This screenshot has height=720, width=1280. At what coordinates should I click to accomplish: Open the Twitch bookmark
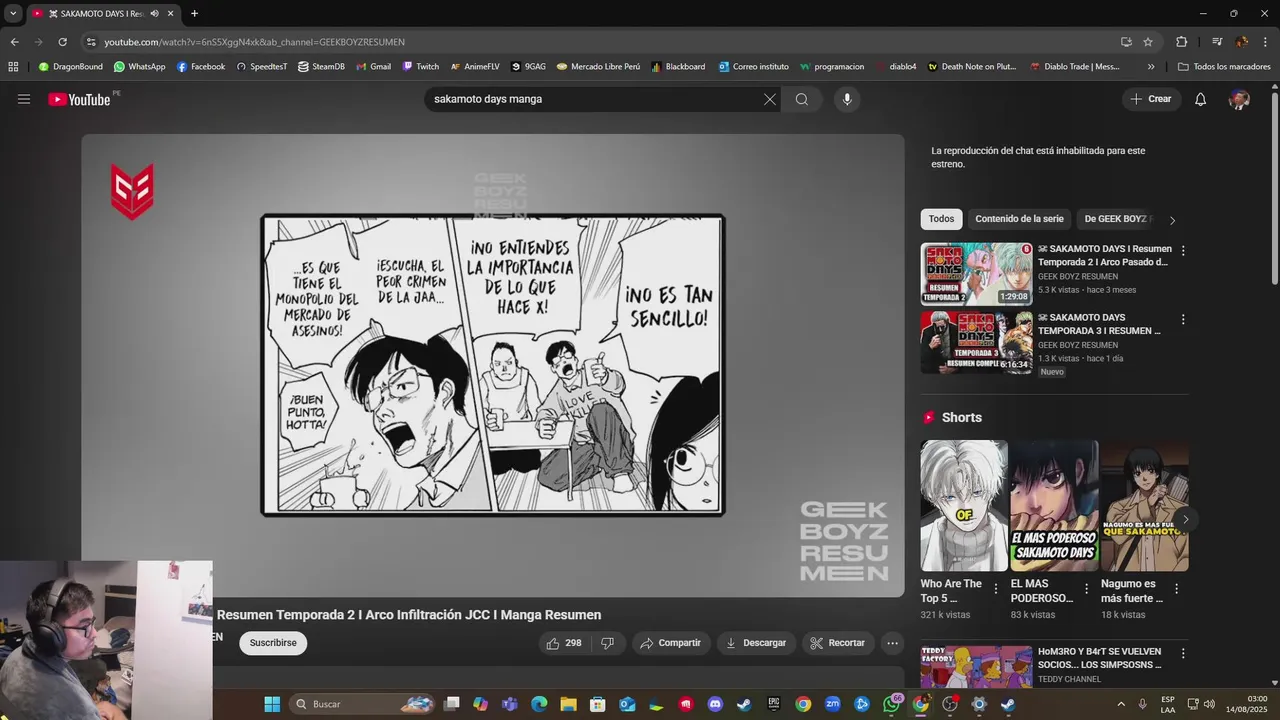coord(421,67)
